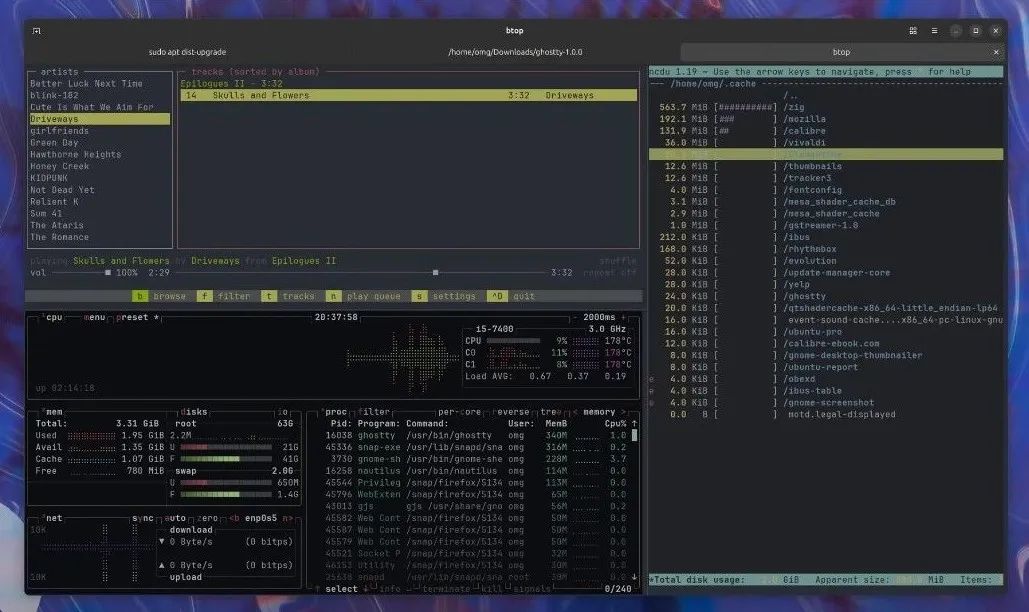The width and height of the screenshot is (1029, 612).
Task: Select the gnome-sh process row 3730
Action: coord(476,459)
